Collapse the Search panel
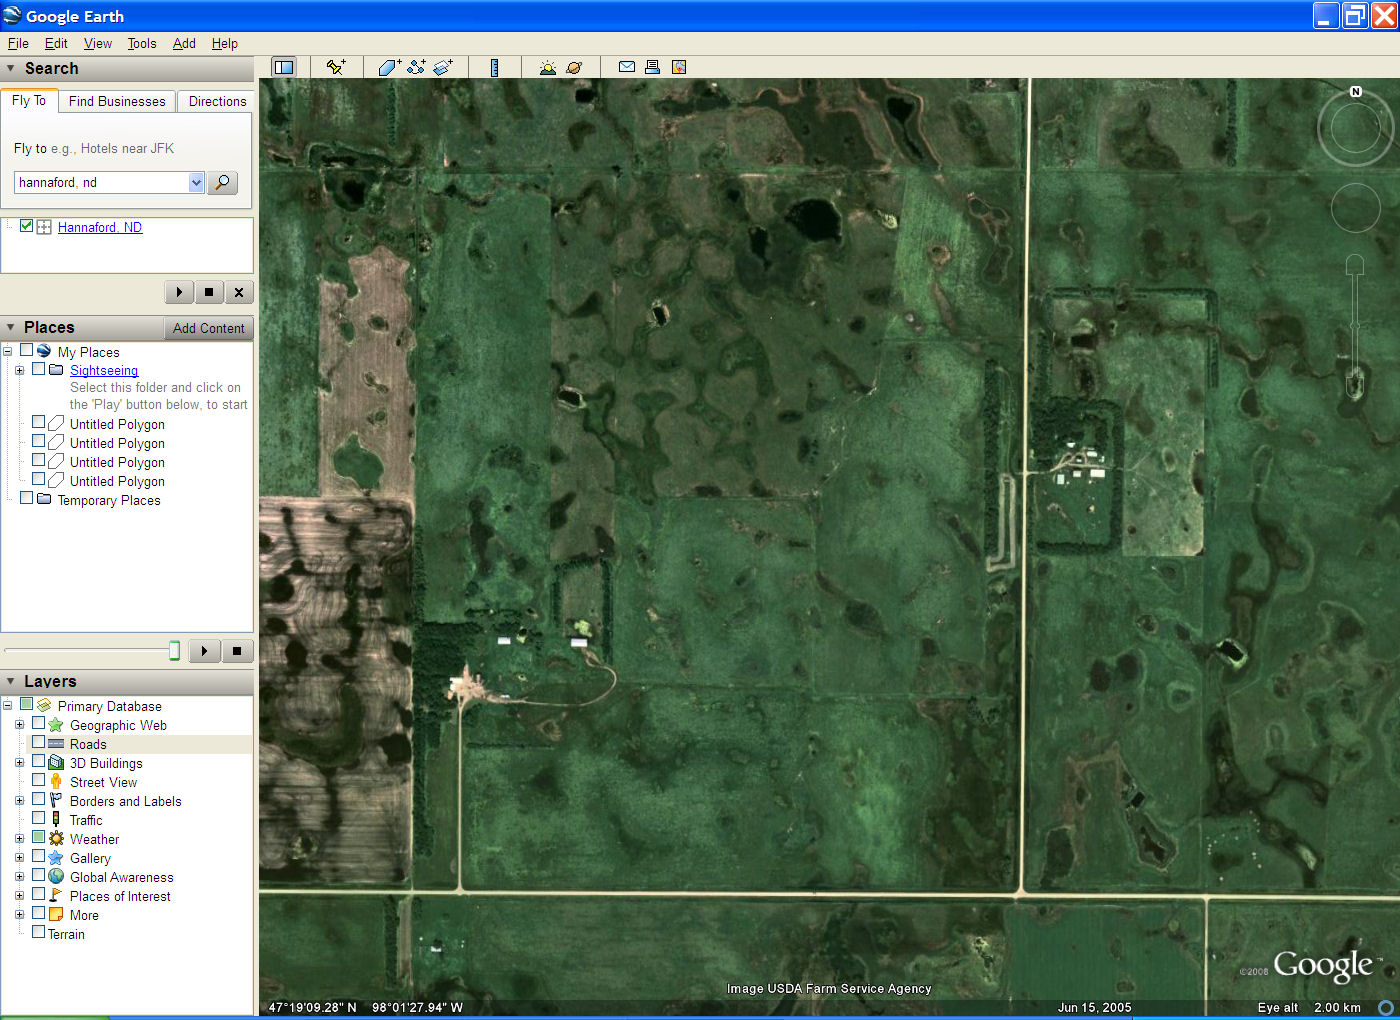The width and height of the screenshot is (1400, 1020). click(x=11, y=68)
